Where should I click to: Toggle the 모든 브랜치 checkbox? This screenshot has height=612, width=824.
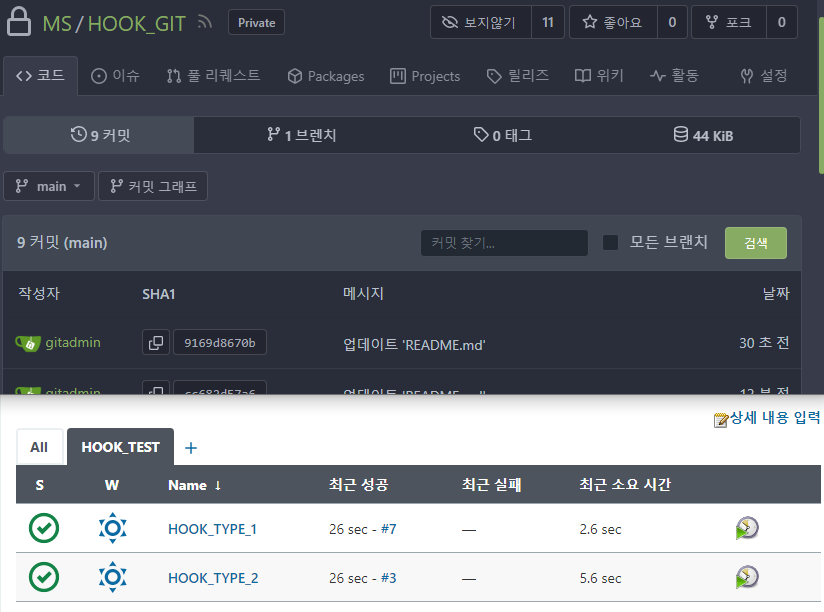[x=610, y=242]
